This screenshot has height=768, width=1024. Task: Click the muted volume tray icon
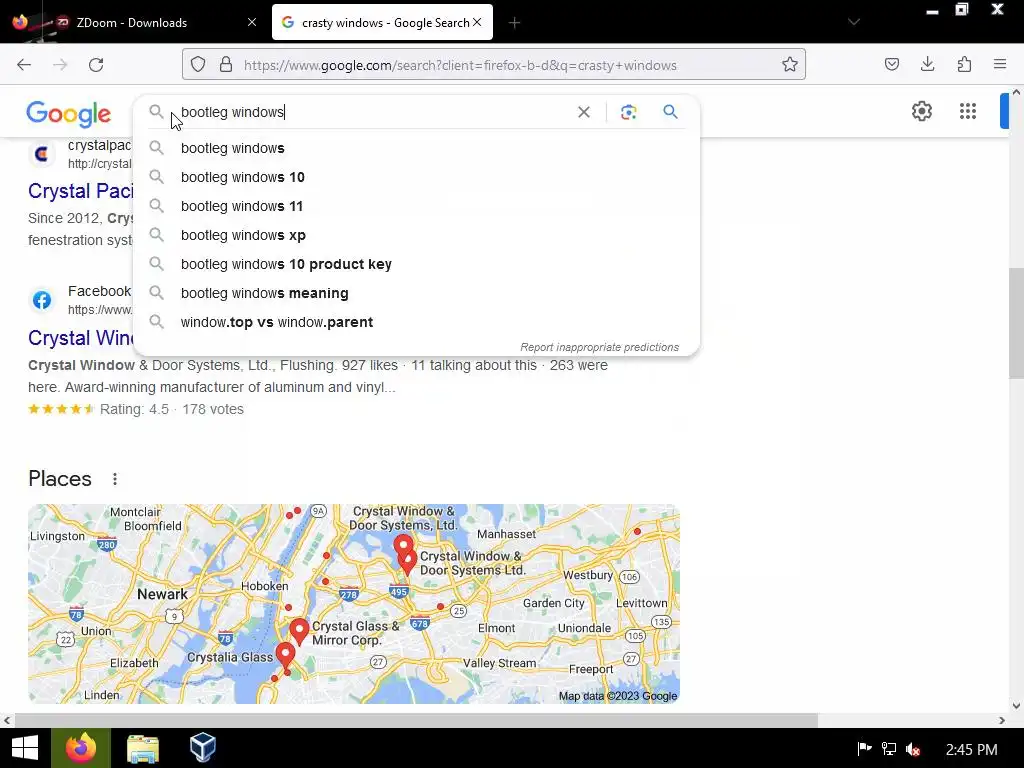tap(913, 749)
